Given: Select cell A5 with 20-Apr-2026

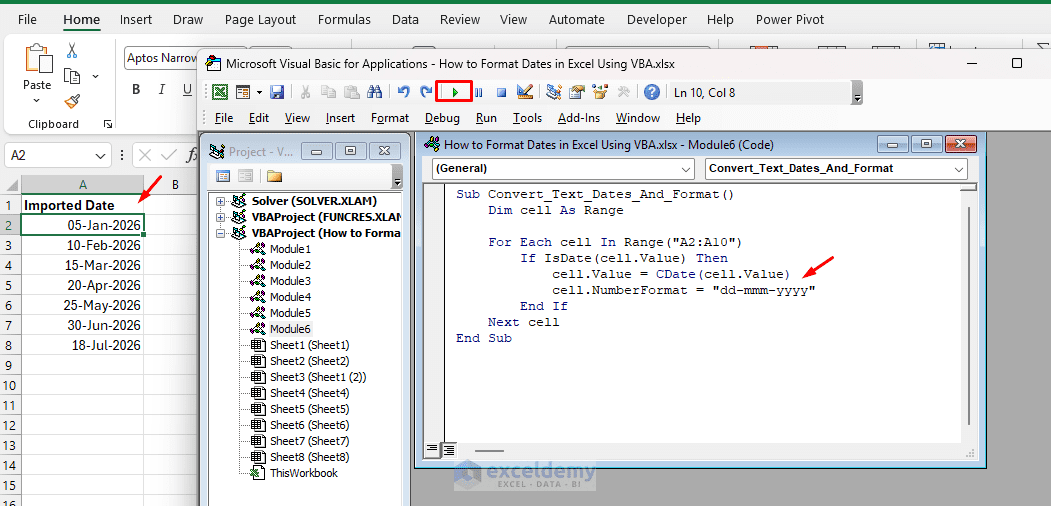Looking at the screenshot, I should pyautogui.click(x=82, y=285).
